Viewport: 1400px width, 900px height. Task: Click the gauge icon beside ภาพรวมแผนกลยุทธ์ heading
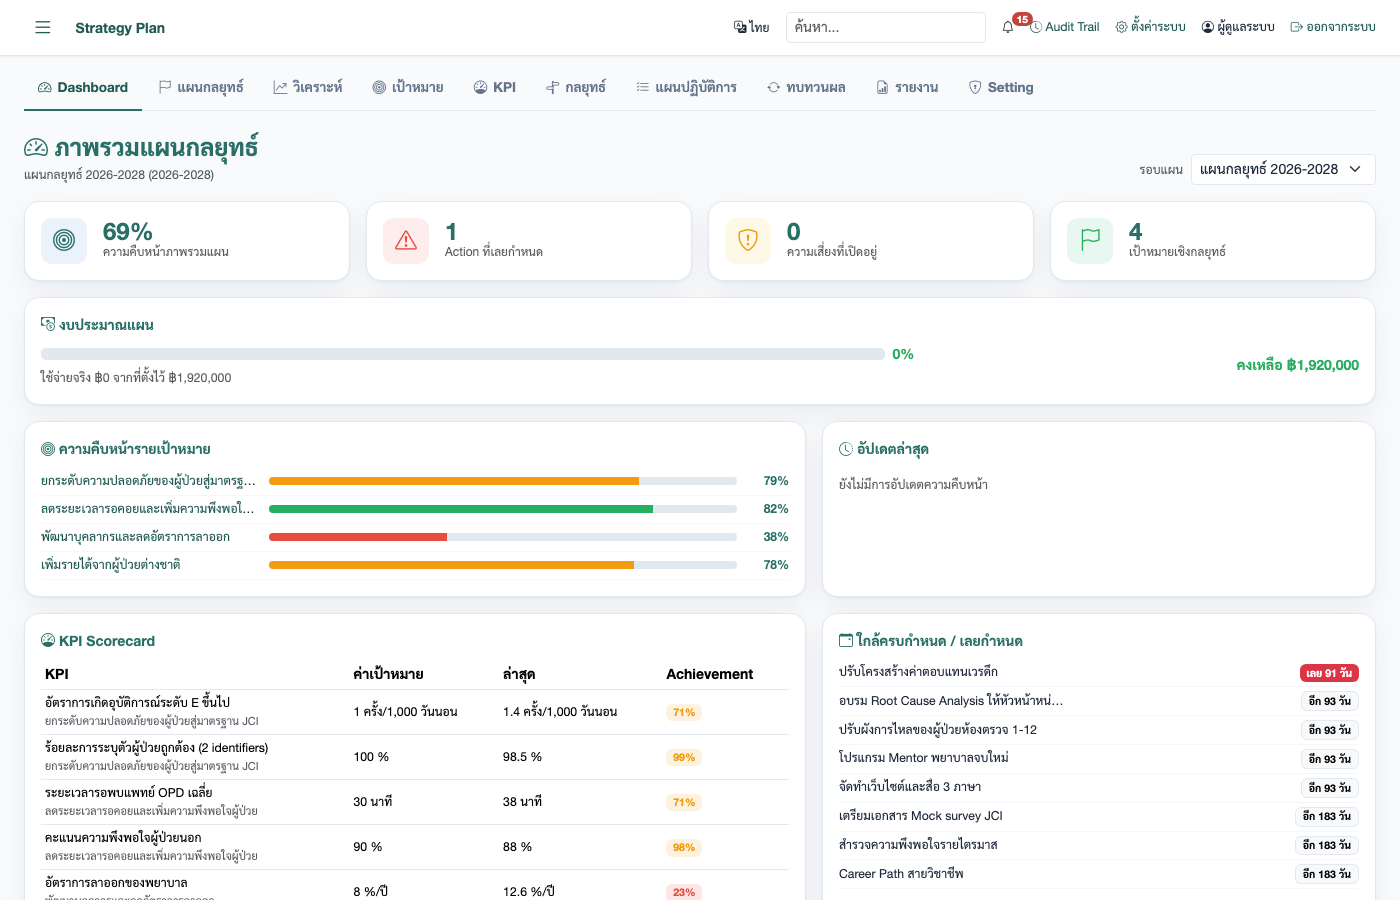click(36, 148)
